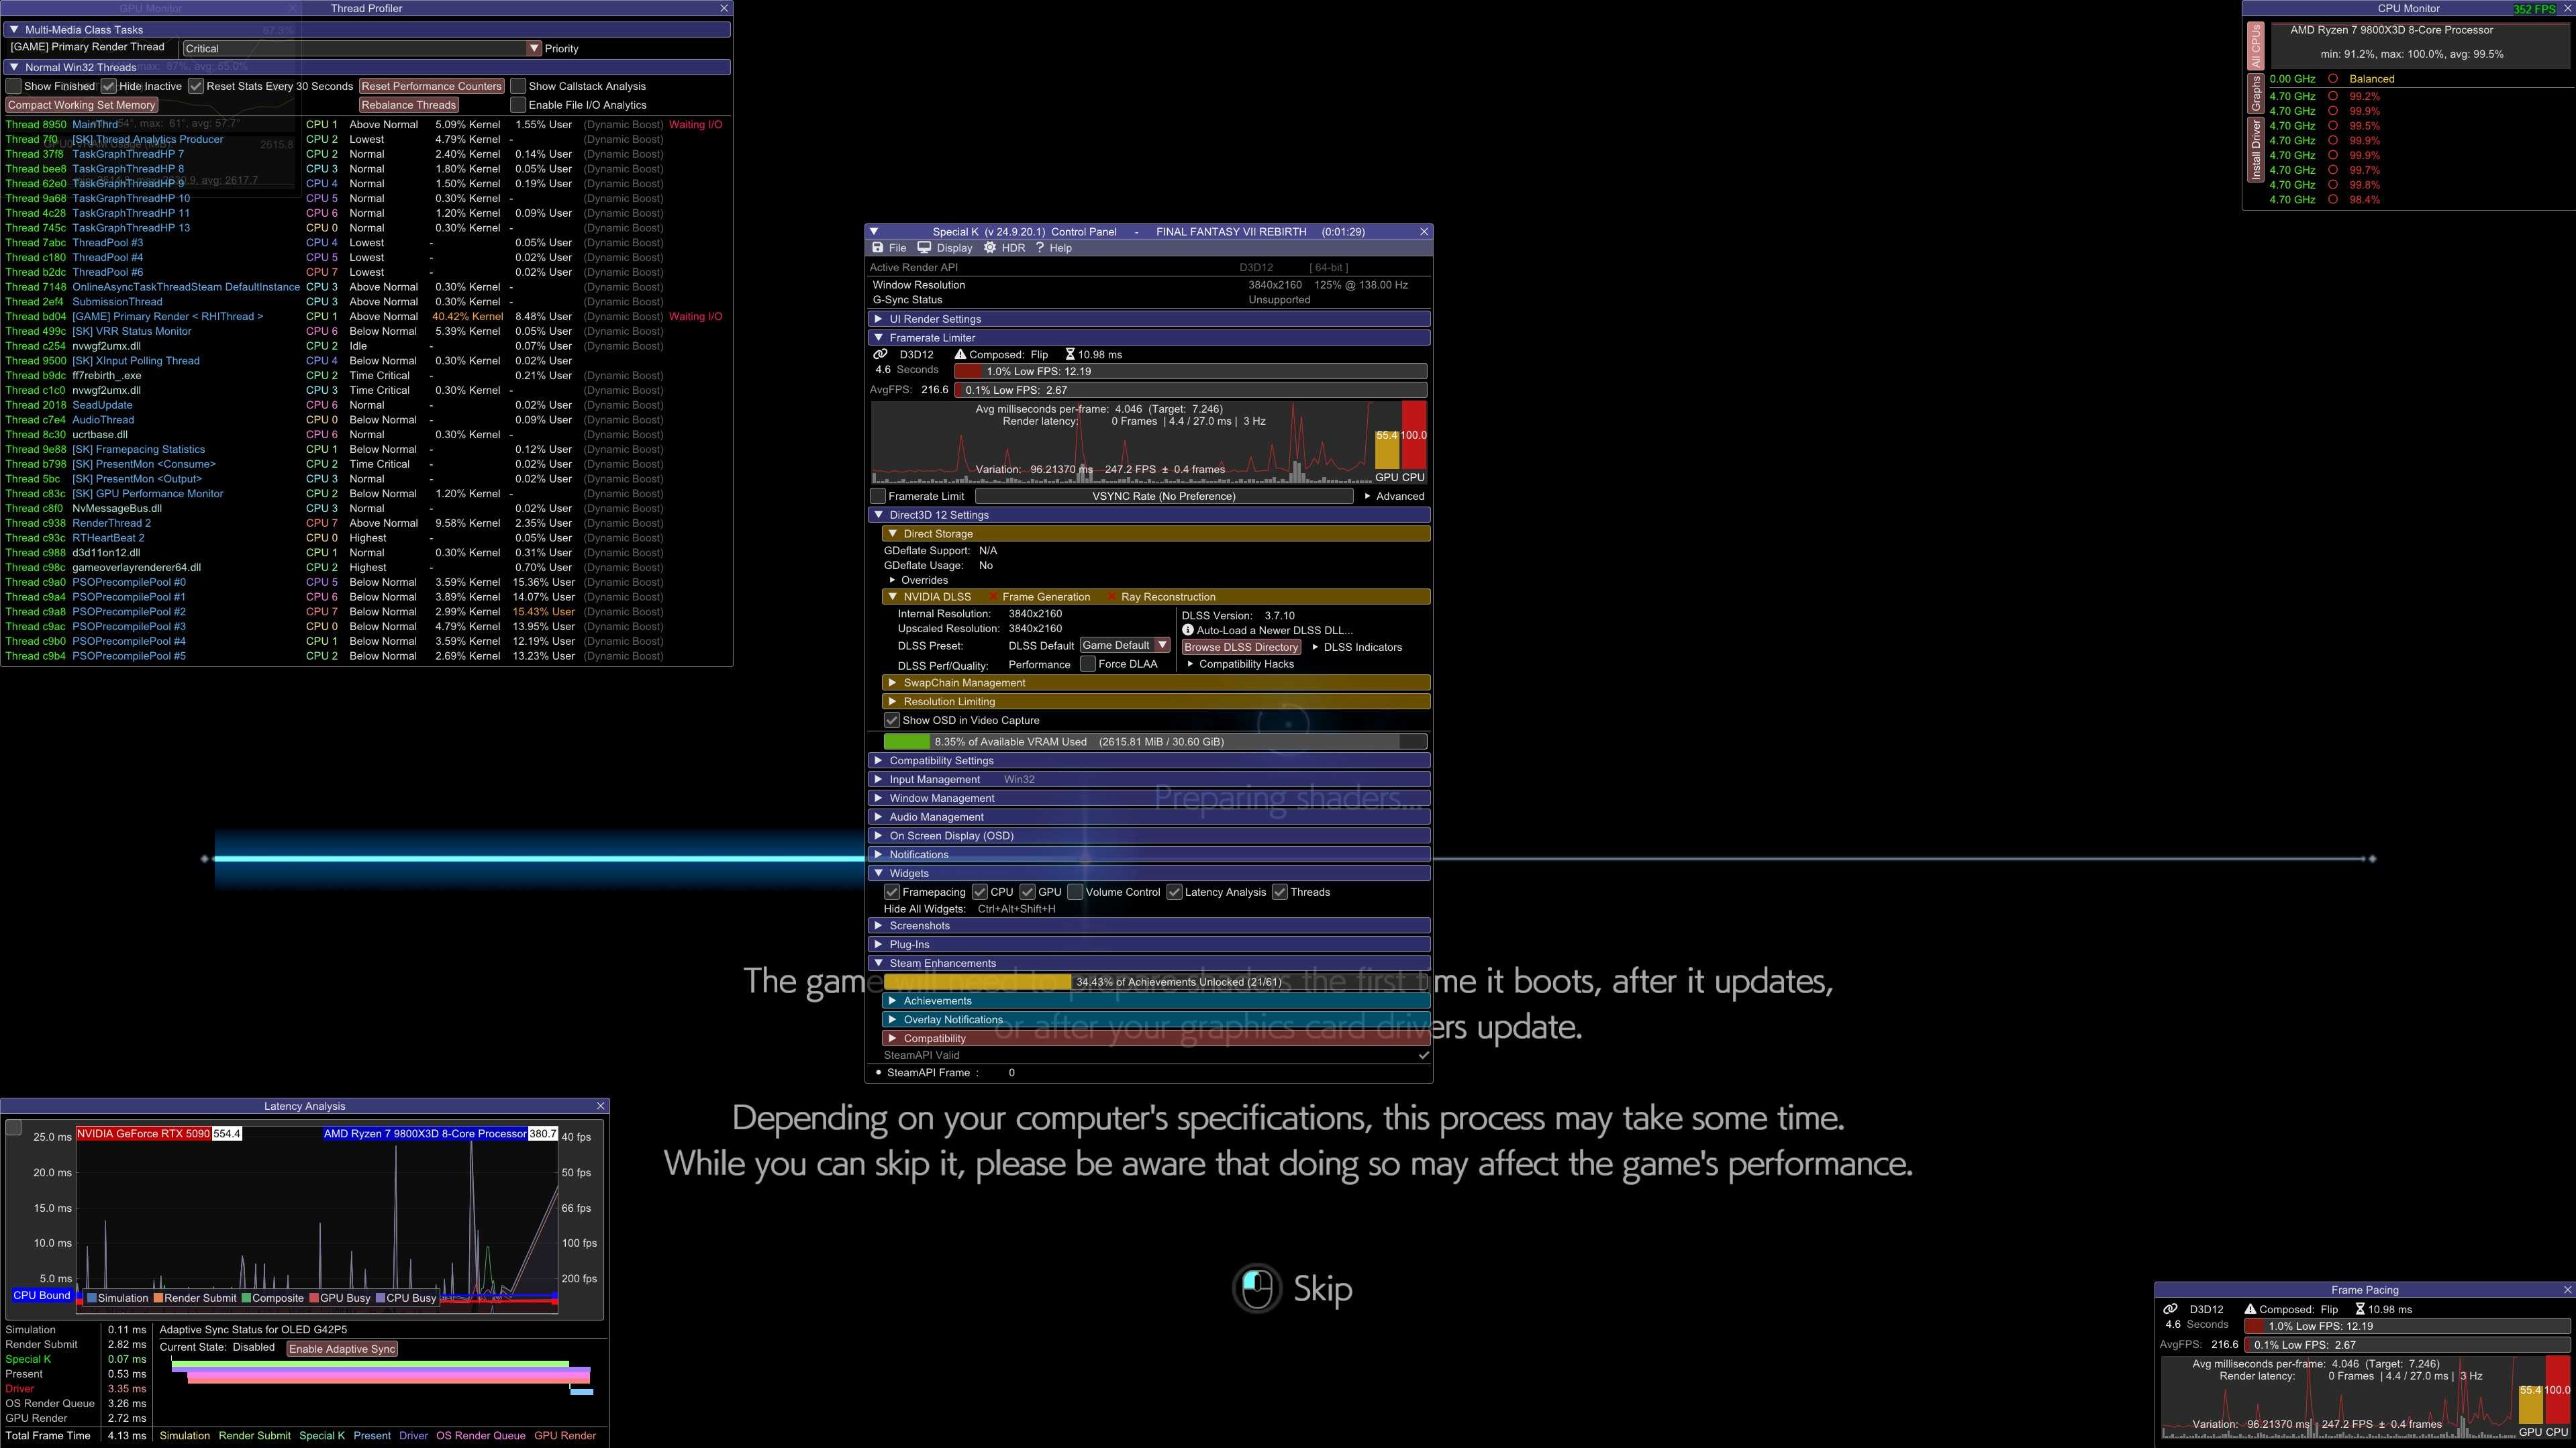Click the checkmark on the SteamAPI Valid row

(x=1423, y=1055)
